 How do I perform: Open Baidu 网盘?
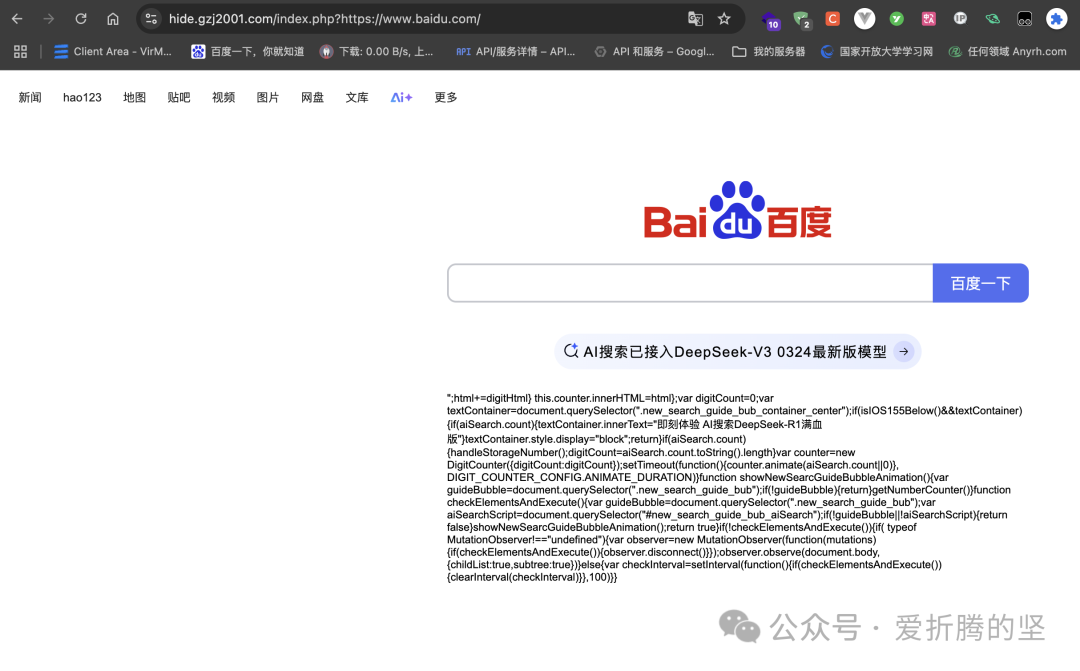coord(312,98)
